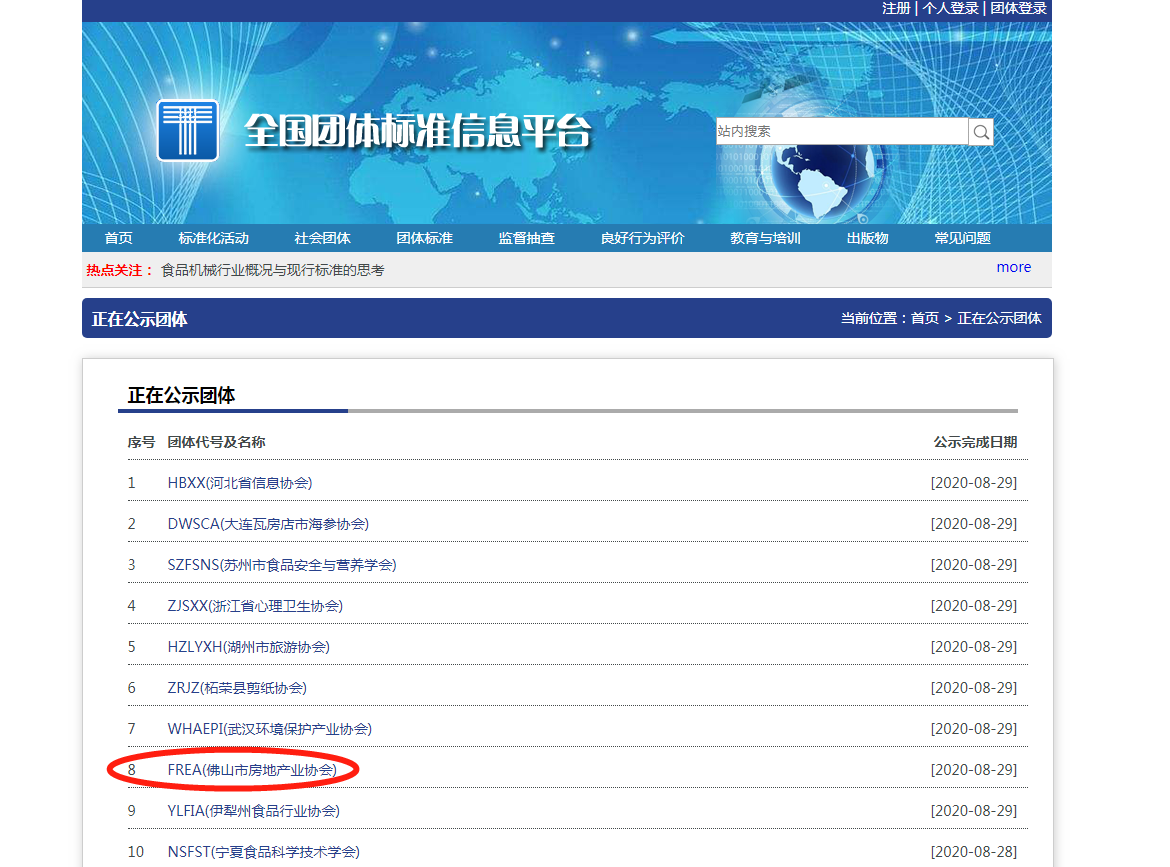Click the platform logo icon
The width and height of the screenshot is (1170, 867).
coord(187,131)
